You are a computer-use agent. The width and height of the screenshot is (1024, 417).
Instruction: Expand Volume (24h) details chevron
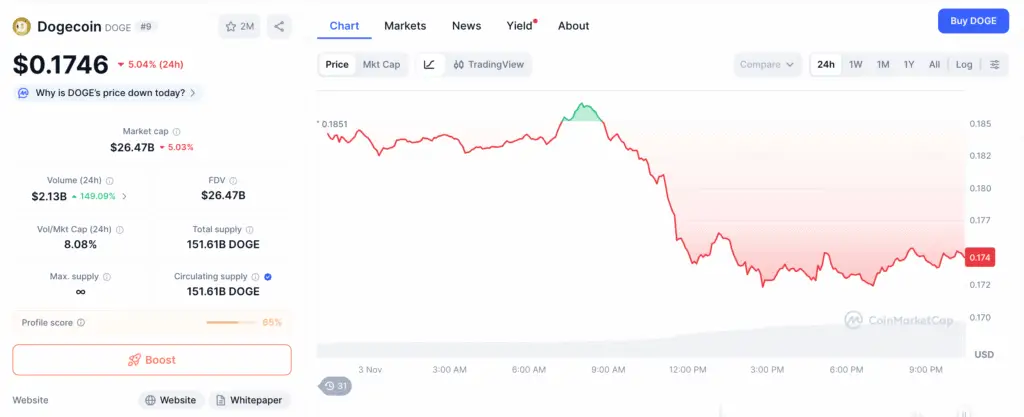pos(124,196)
